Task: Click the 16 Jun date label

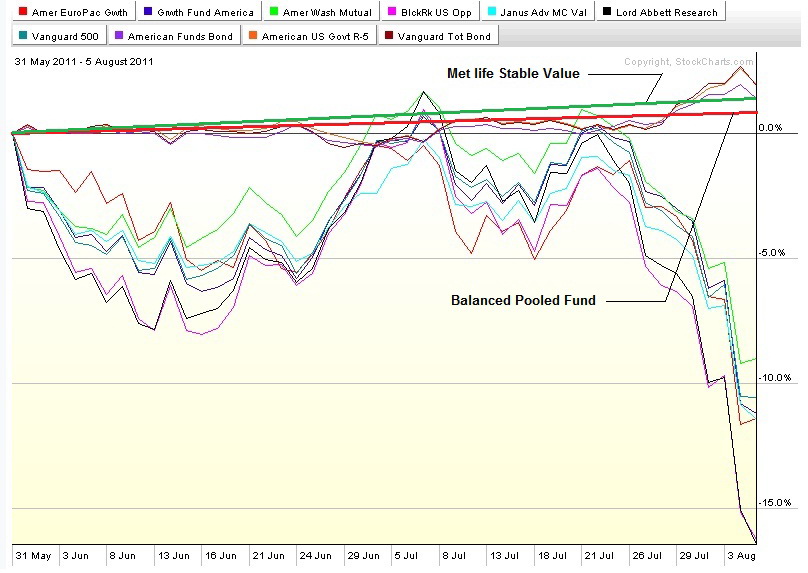Action: click(221, 556)
